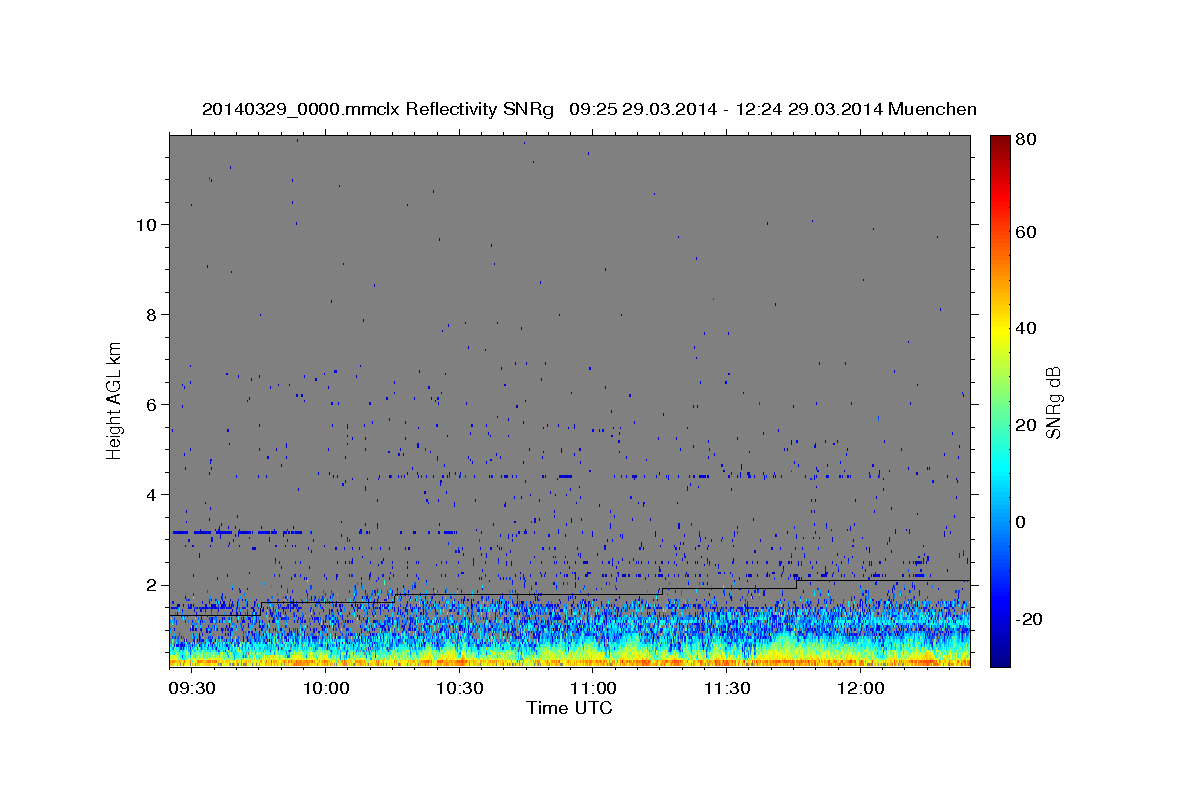Click the 10:00 time tick label
Image resolution: width=1200 pixels, height=800 pixels.
pyautogui.click(x=325, y=688)
